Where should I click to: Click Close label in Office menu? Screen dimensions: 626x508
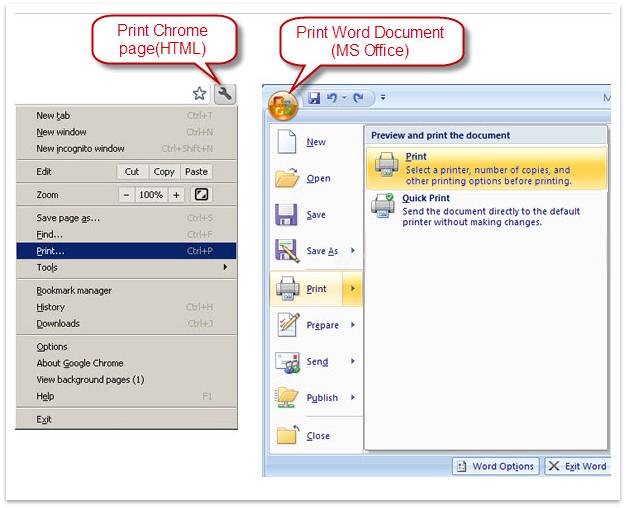(x=318, y=436)
